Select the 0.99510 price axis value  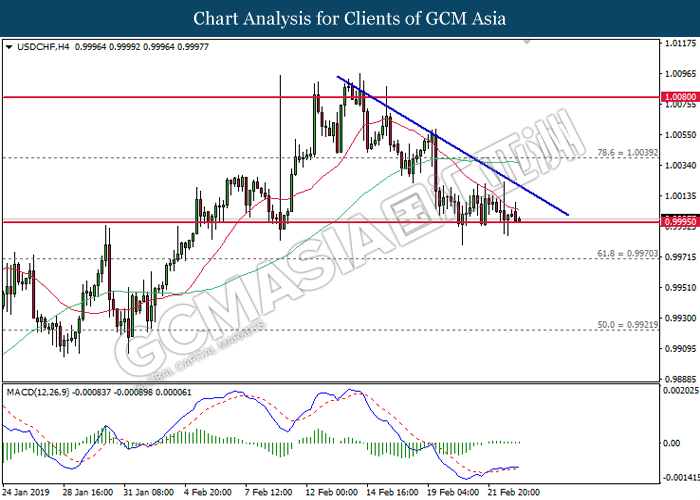(681, 288)
